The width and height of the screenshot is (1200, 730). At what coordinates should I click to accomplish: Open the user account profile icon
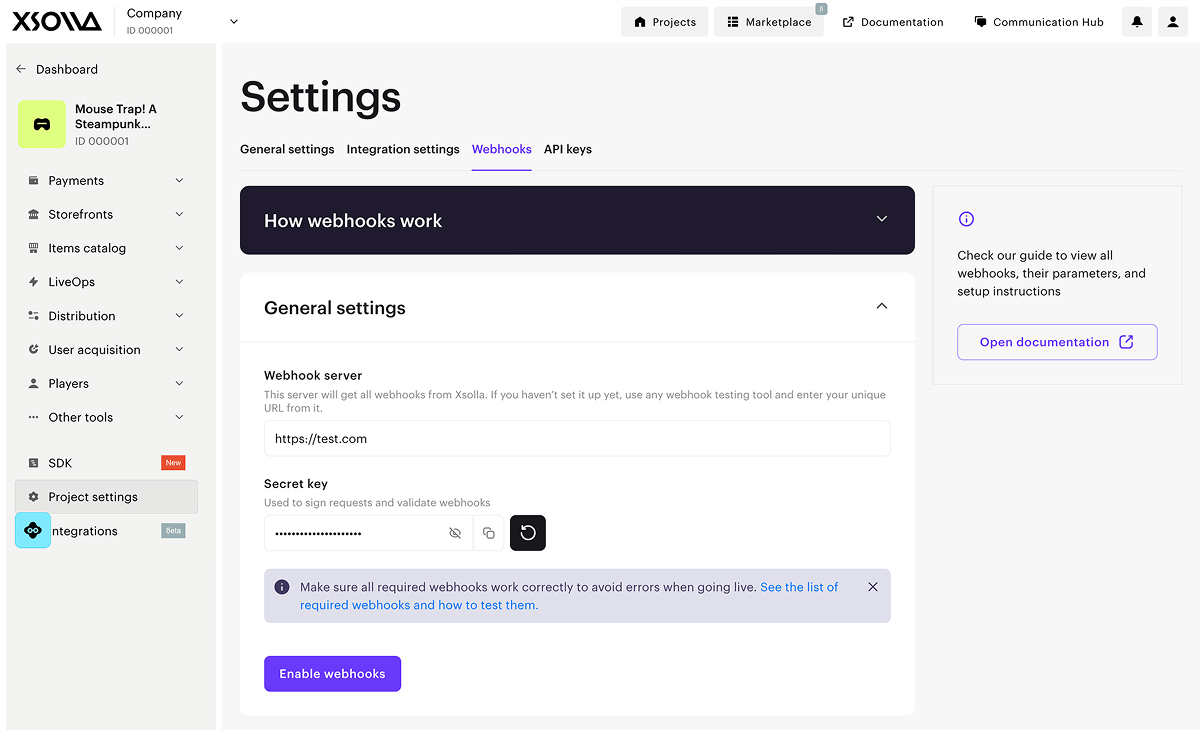[1172, 22]
